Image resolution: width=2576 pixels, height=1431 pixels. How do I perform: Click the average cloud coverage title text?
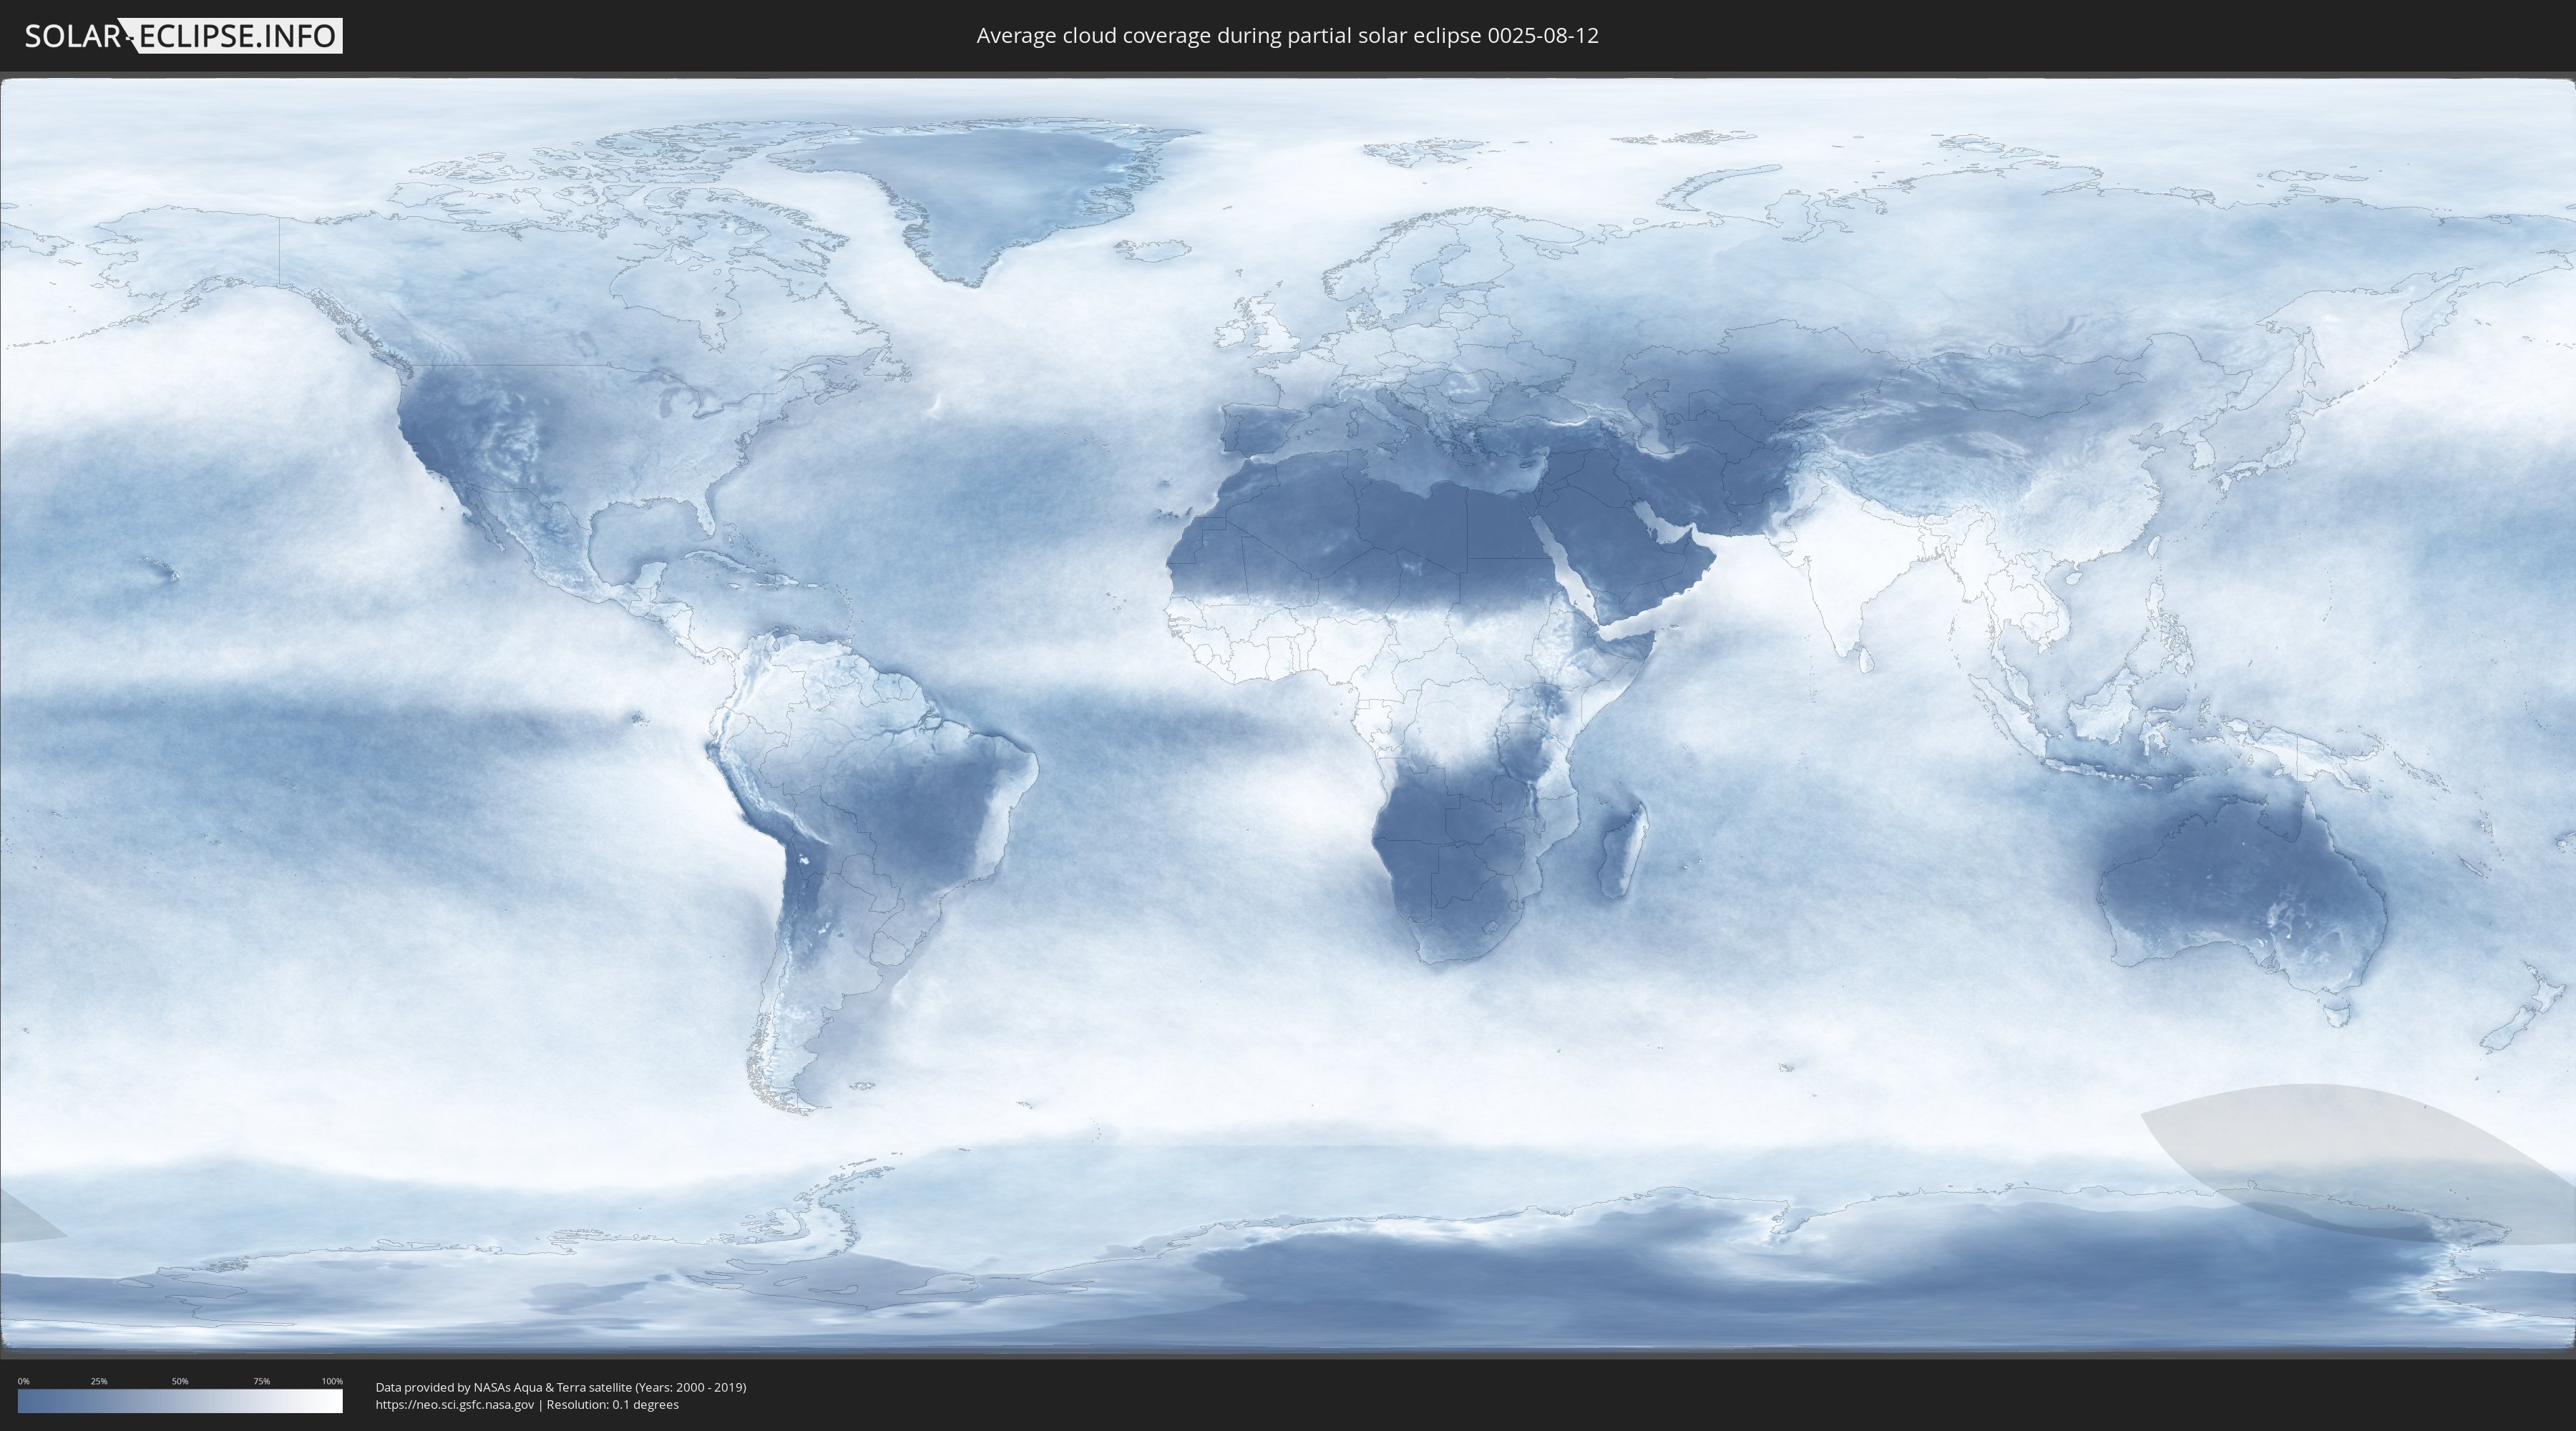pos(1287,36)
